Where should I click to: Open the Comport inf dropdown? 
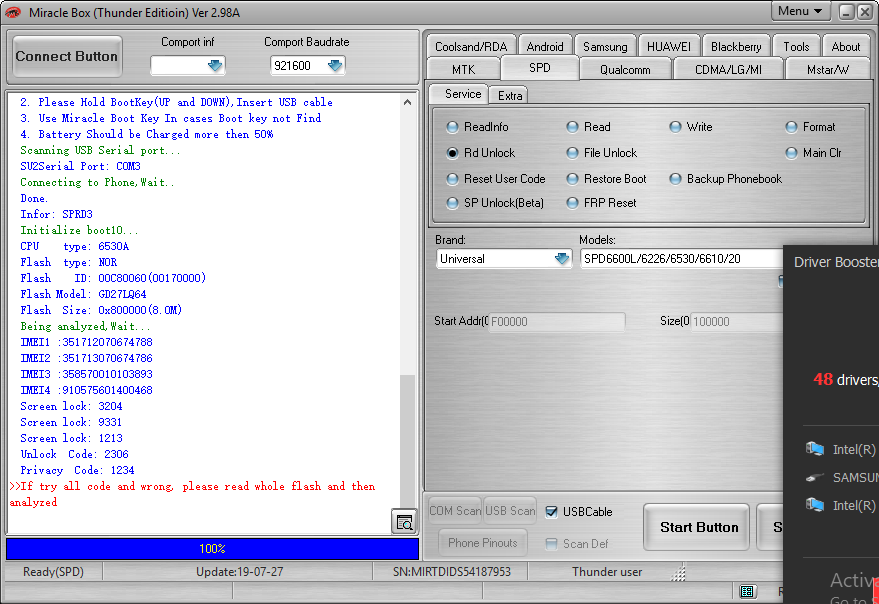[215, 66]
